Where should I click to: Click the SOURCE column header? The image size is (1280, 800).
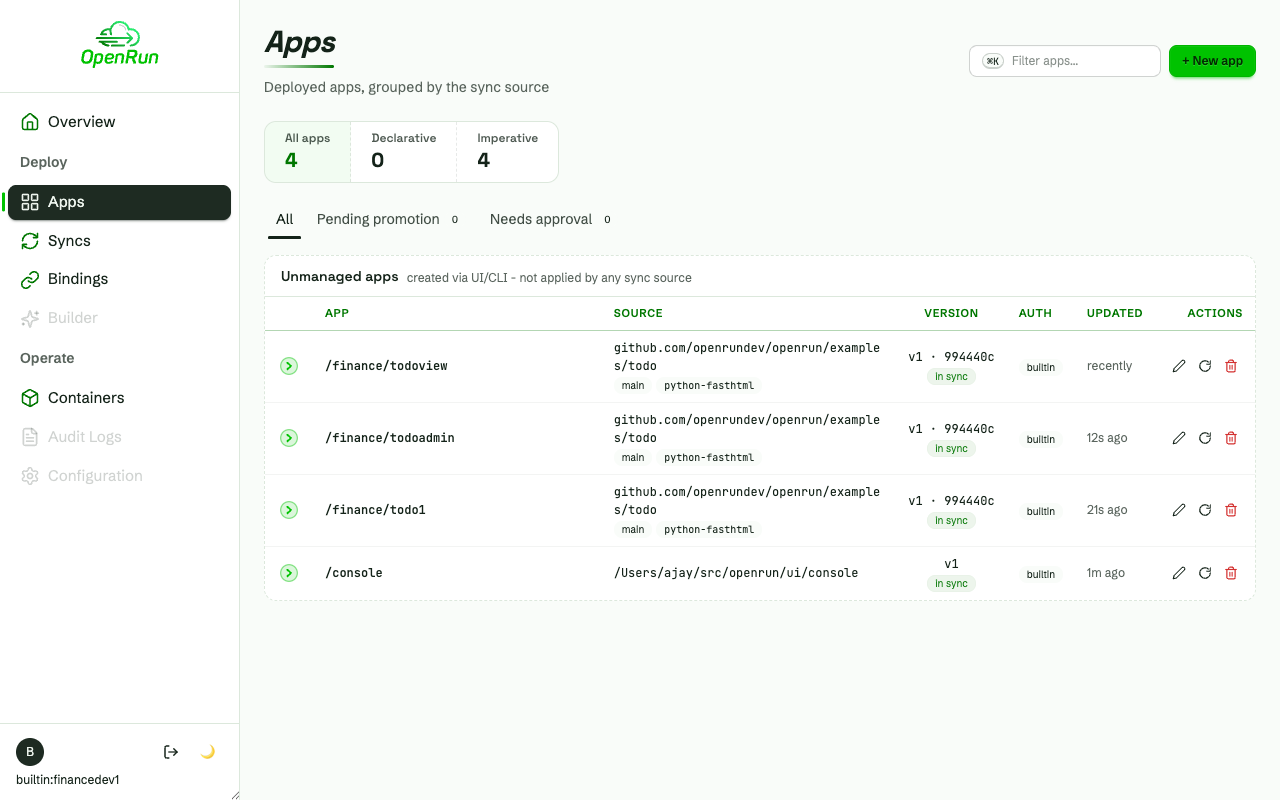click(x=638, y=313)
